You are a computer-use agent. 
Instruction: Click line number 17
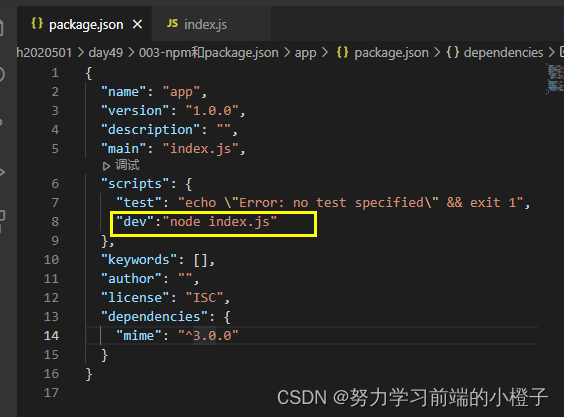[51, 393]
